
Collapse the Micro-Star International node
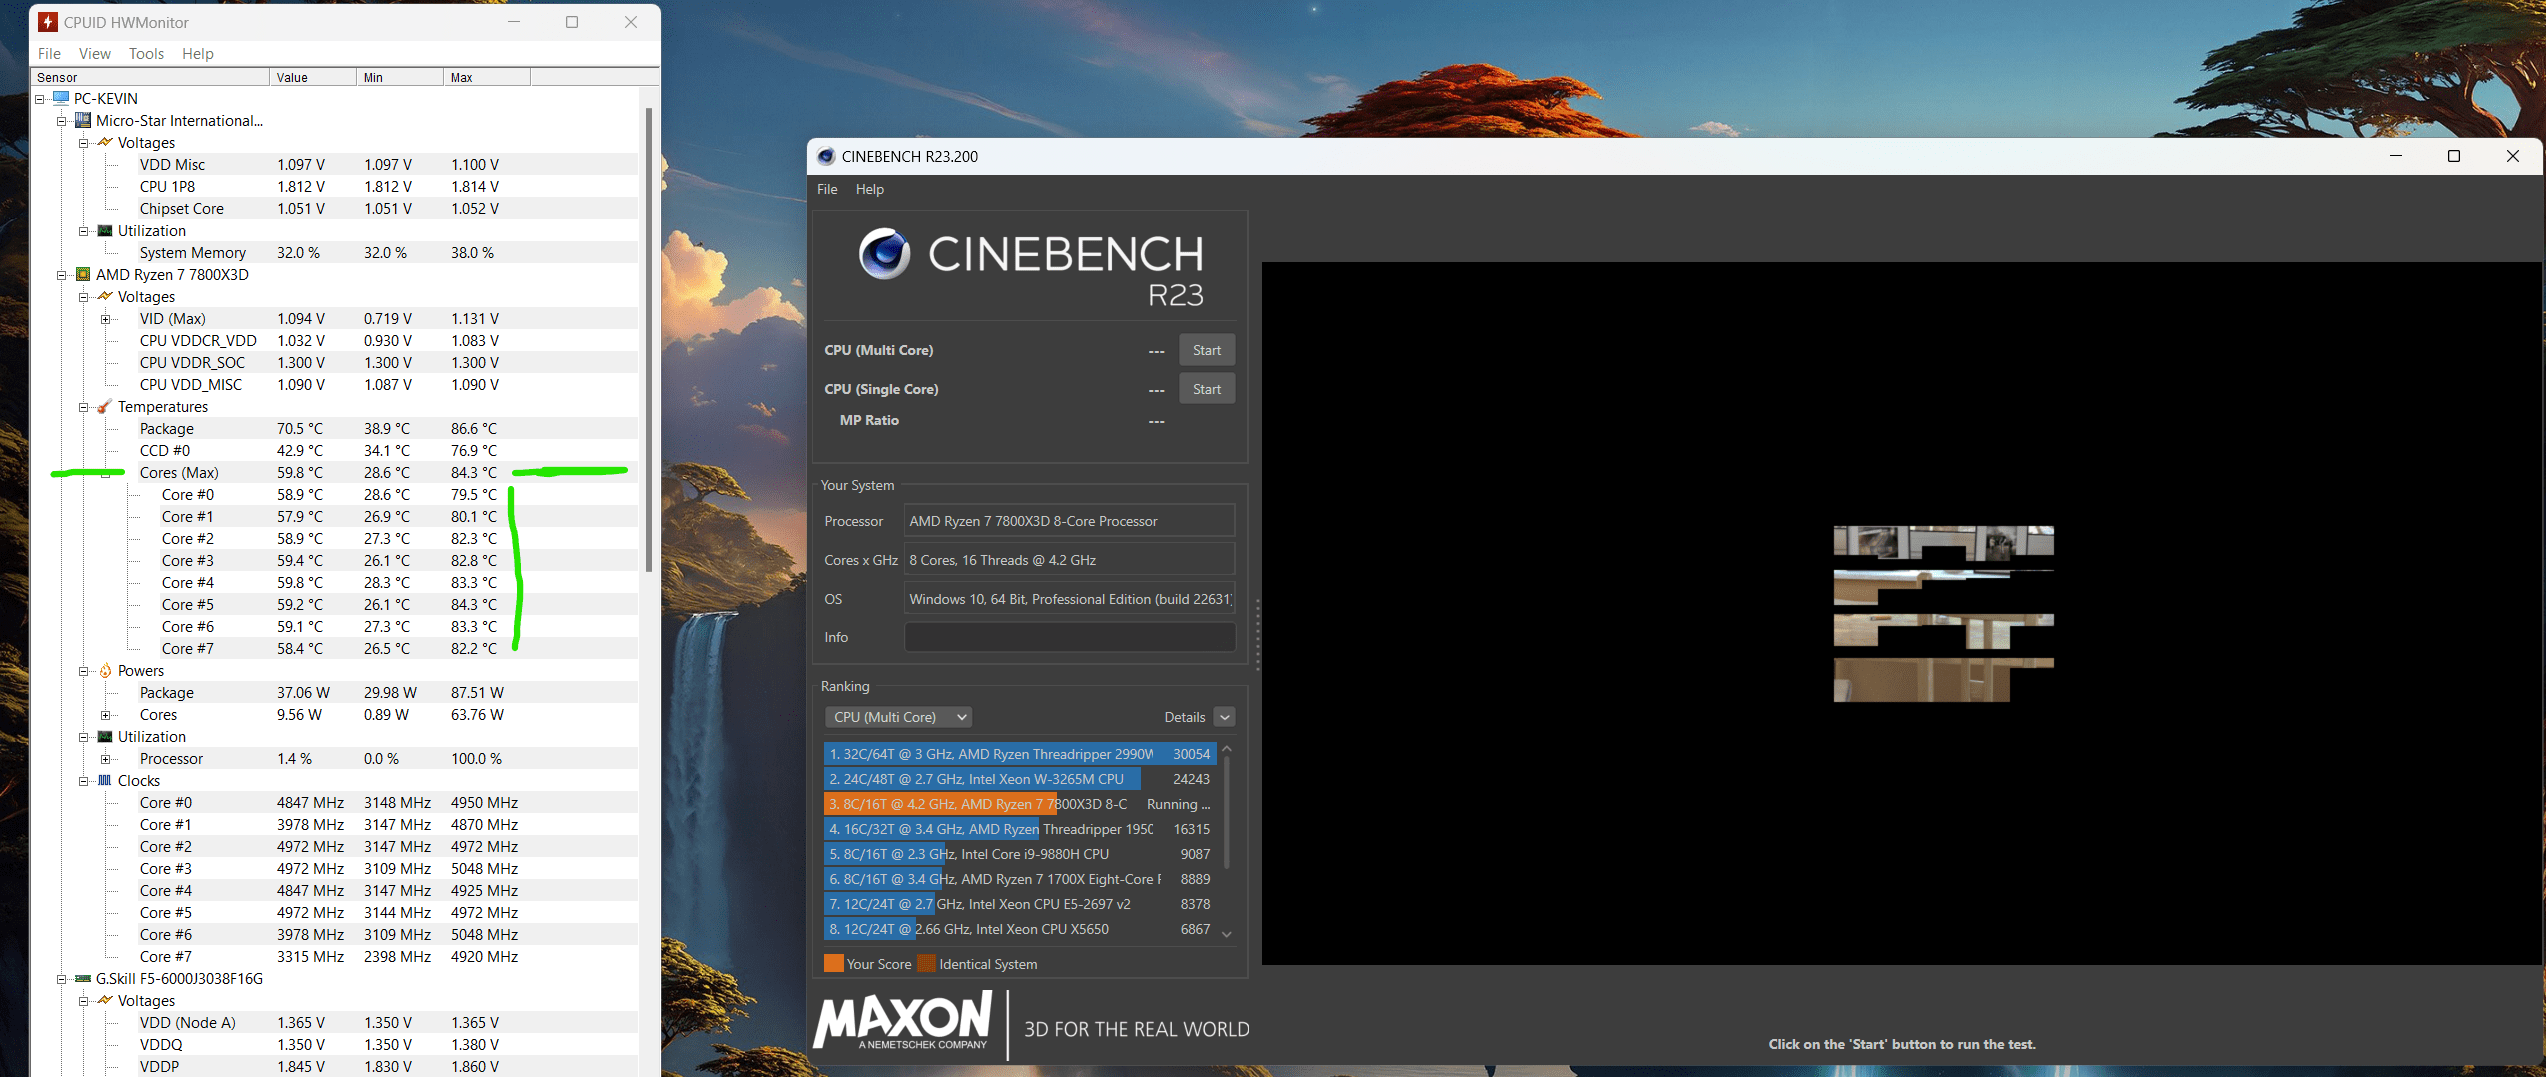click(x=62, y=121)
